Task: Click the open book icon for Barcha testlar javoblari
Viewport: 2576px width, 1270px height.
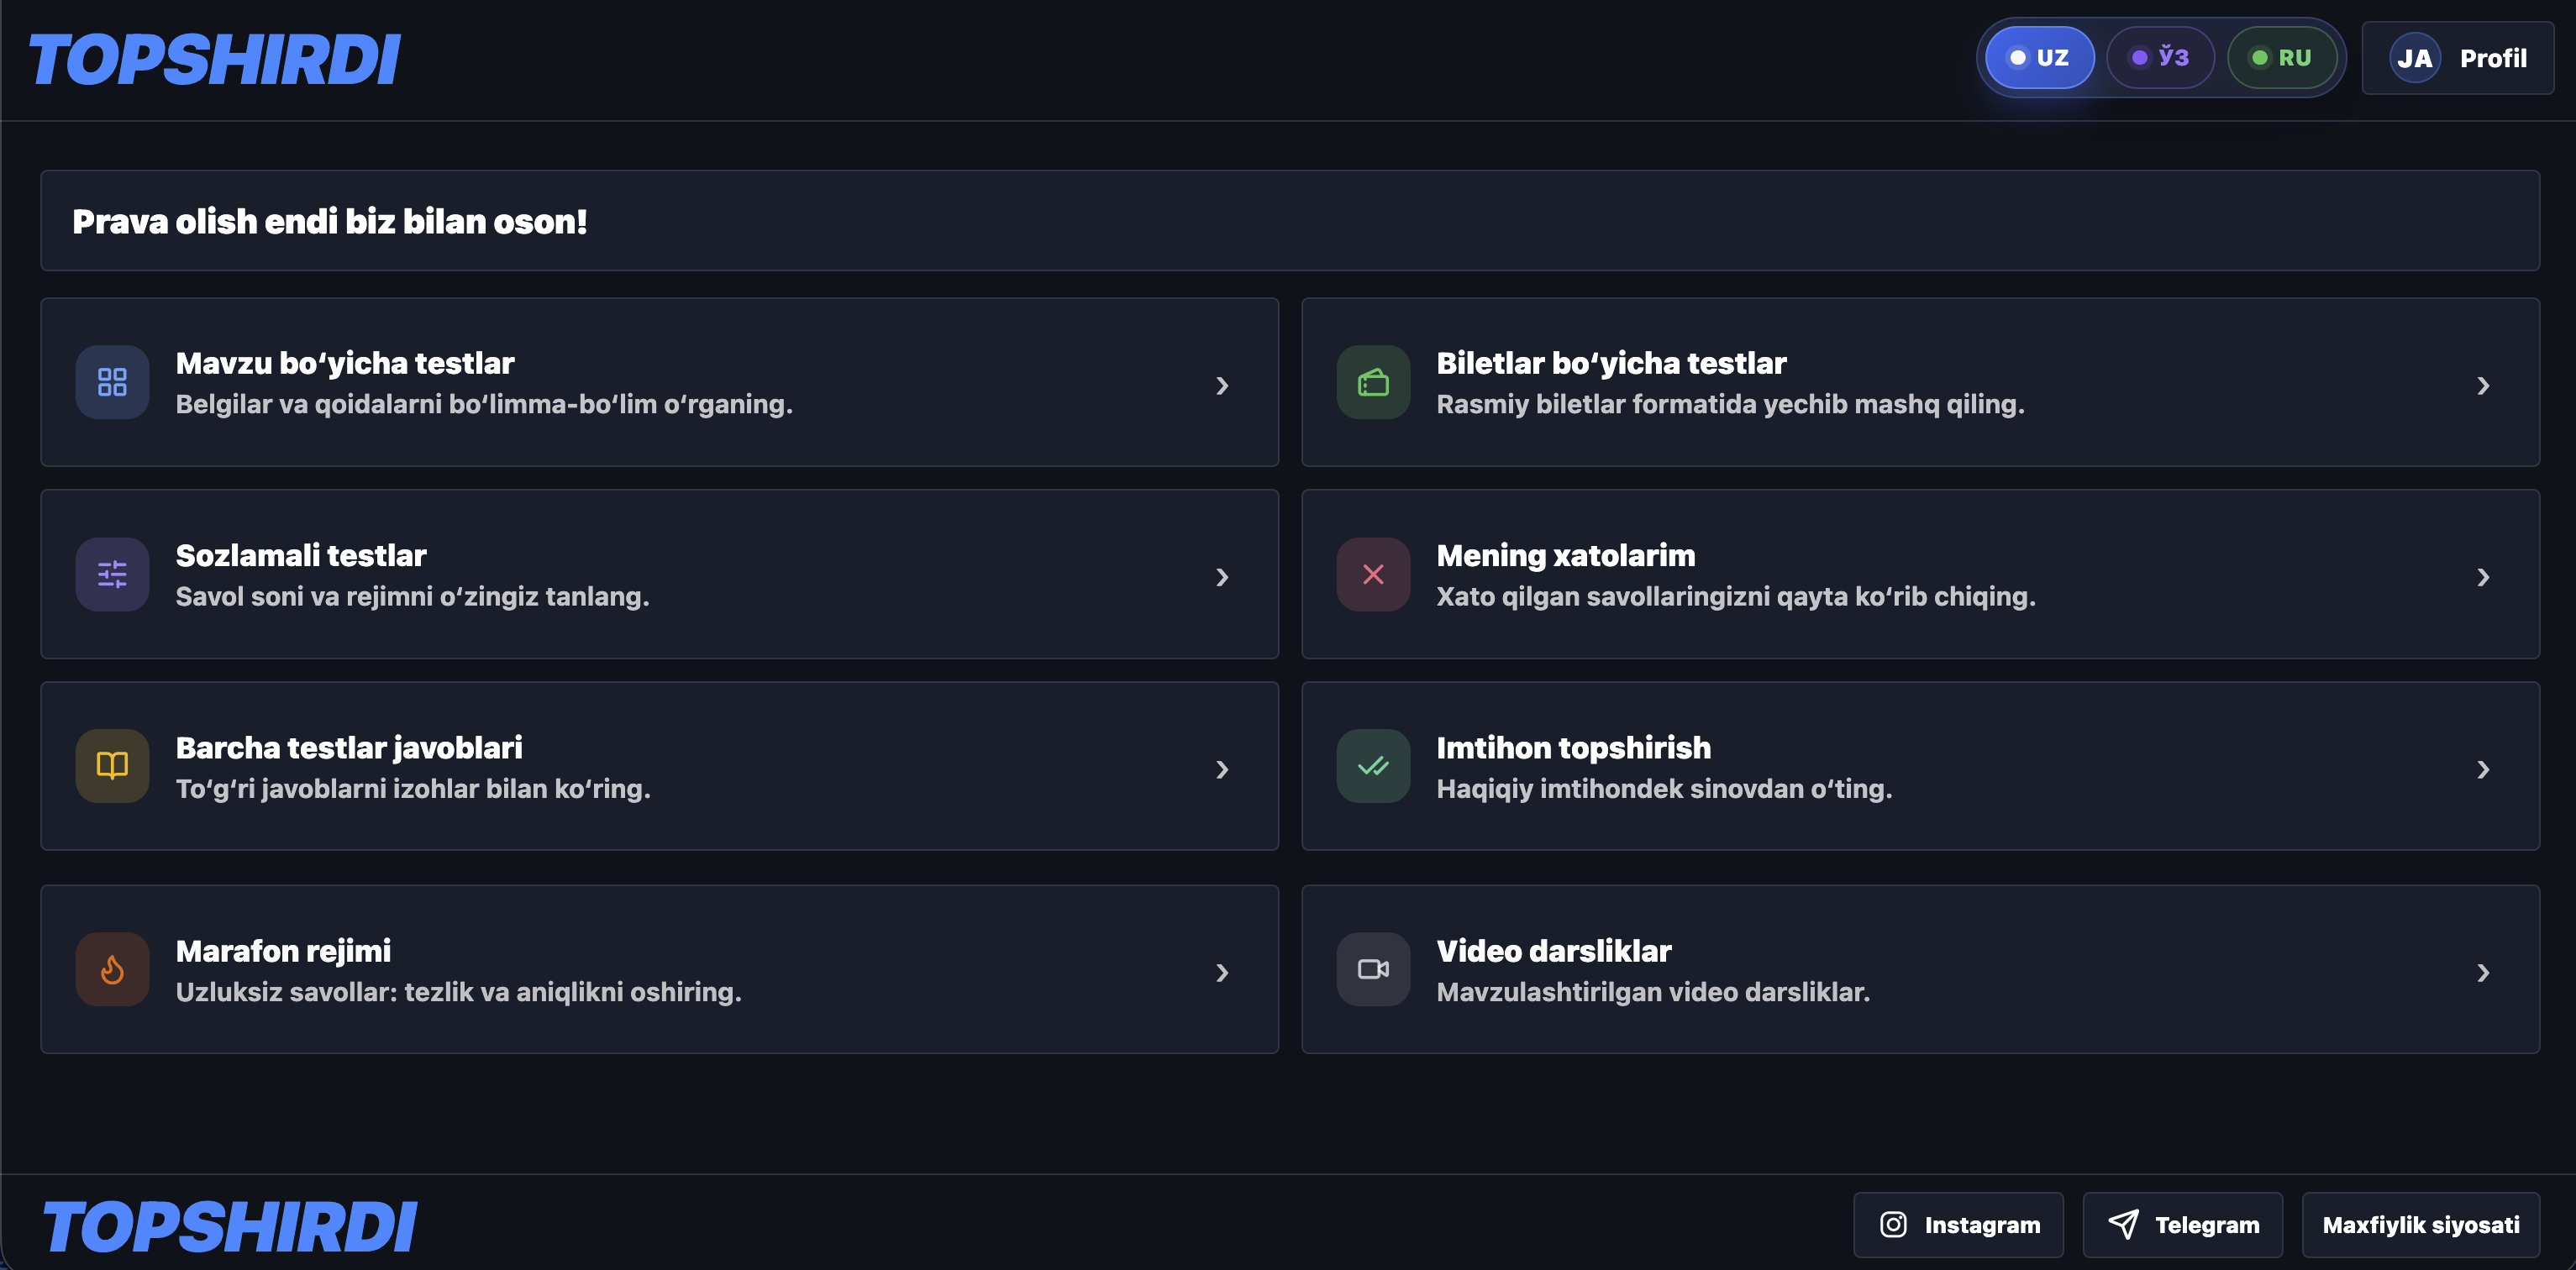Action: pyautogui.click(x=112, y=766)
